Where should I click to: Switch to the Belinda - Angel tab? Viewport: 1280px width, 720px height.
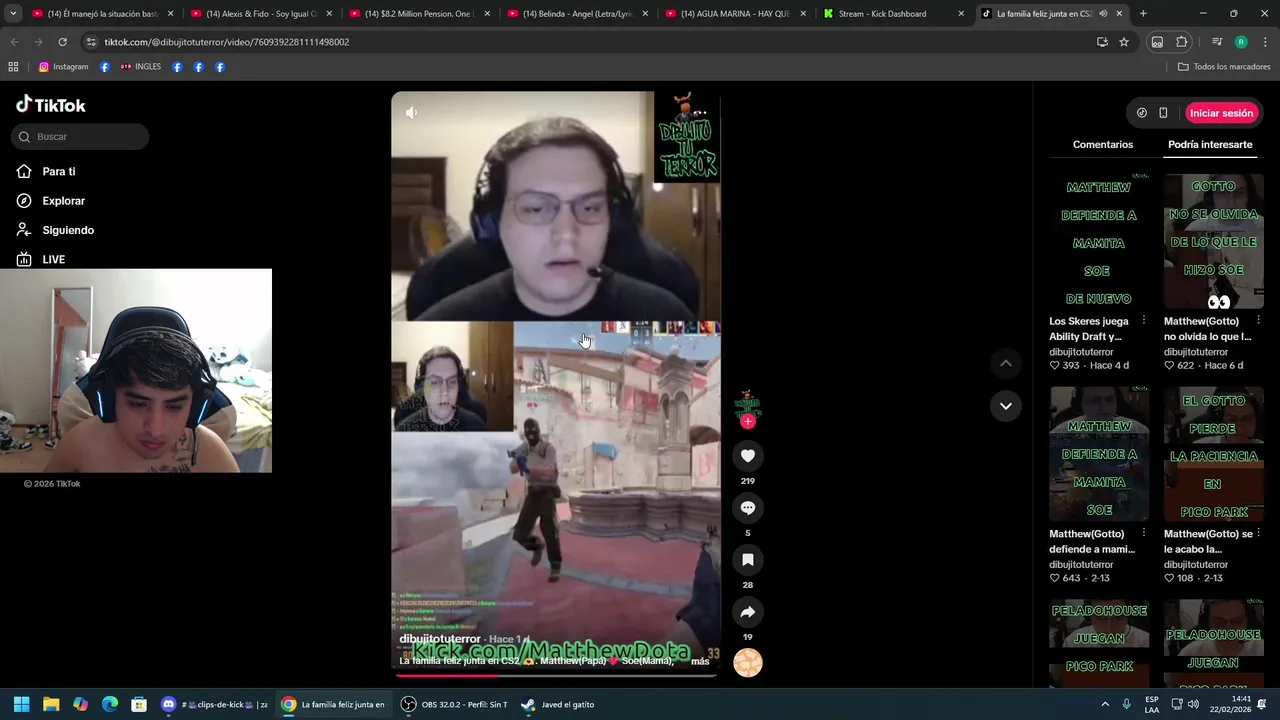click(x=577, y=14)
